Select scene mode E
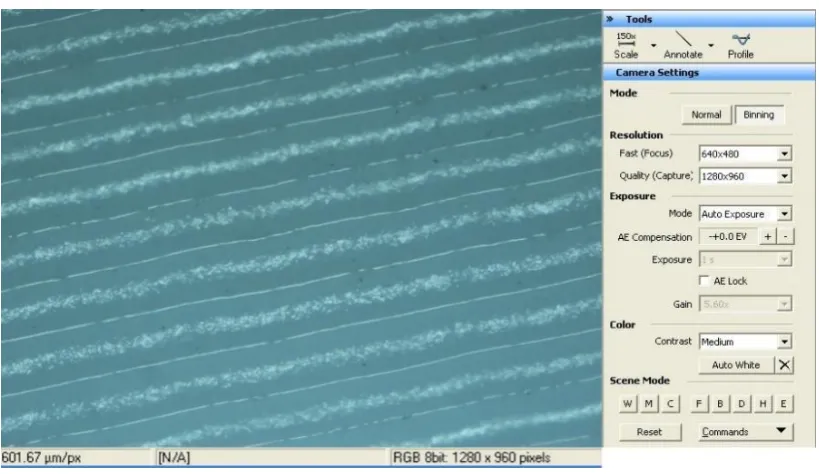This screenshot has width=819, height=474. point(783,403)
